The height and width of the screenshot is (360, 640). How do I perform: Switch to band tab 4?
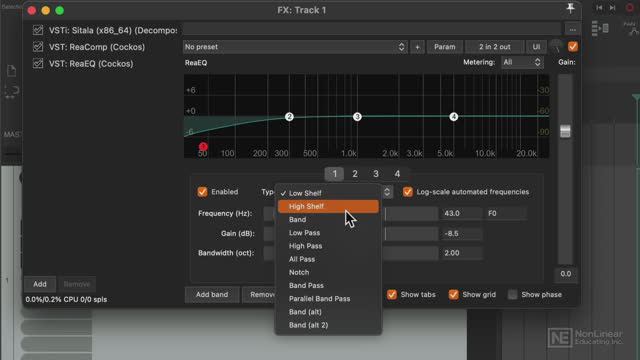[397, 174]
